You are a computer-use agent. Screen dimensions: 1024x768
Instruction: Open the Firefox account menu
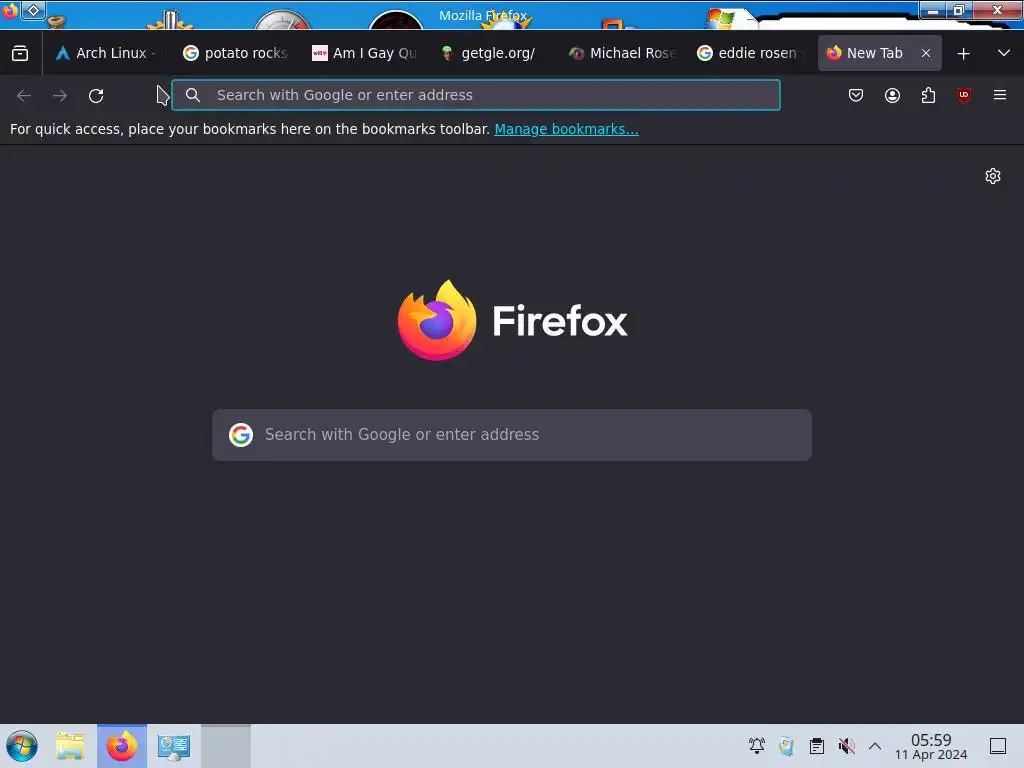[x=892, y=95]
